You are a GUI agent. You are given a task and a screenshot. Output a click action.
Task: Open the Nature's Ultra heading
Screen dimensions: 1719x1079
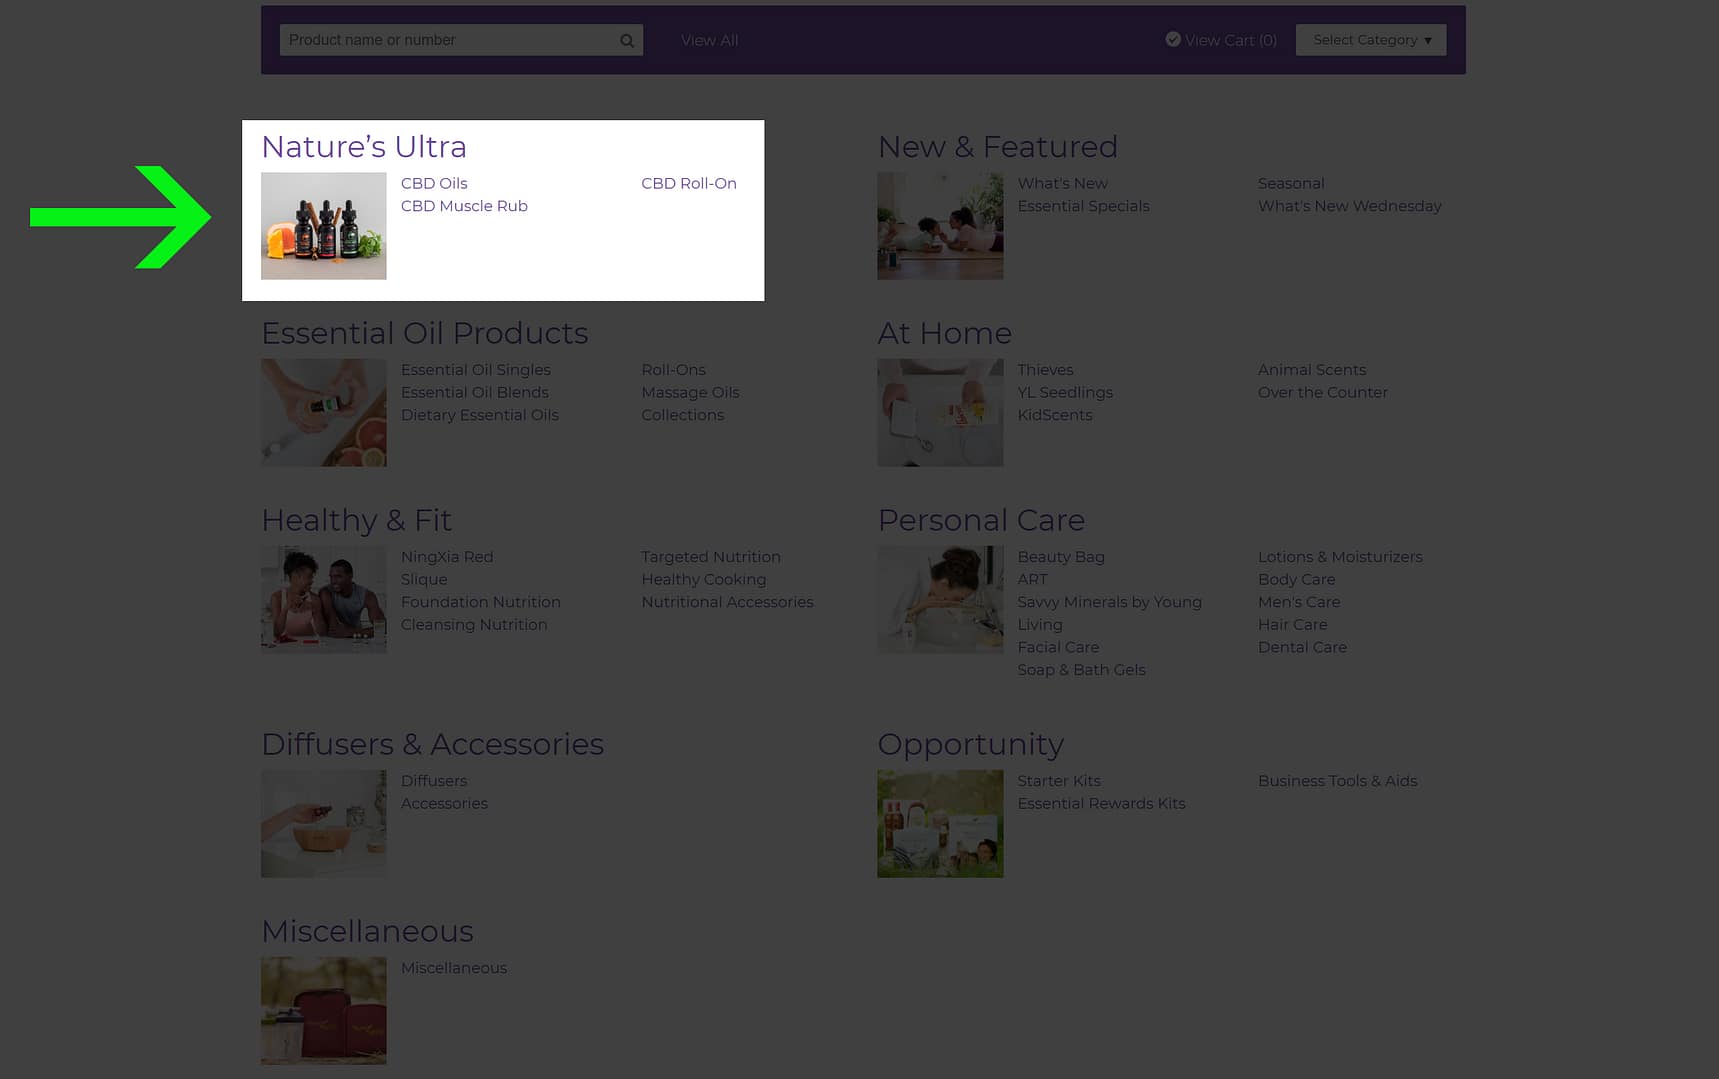[364, 147]
